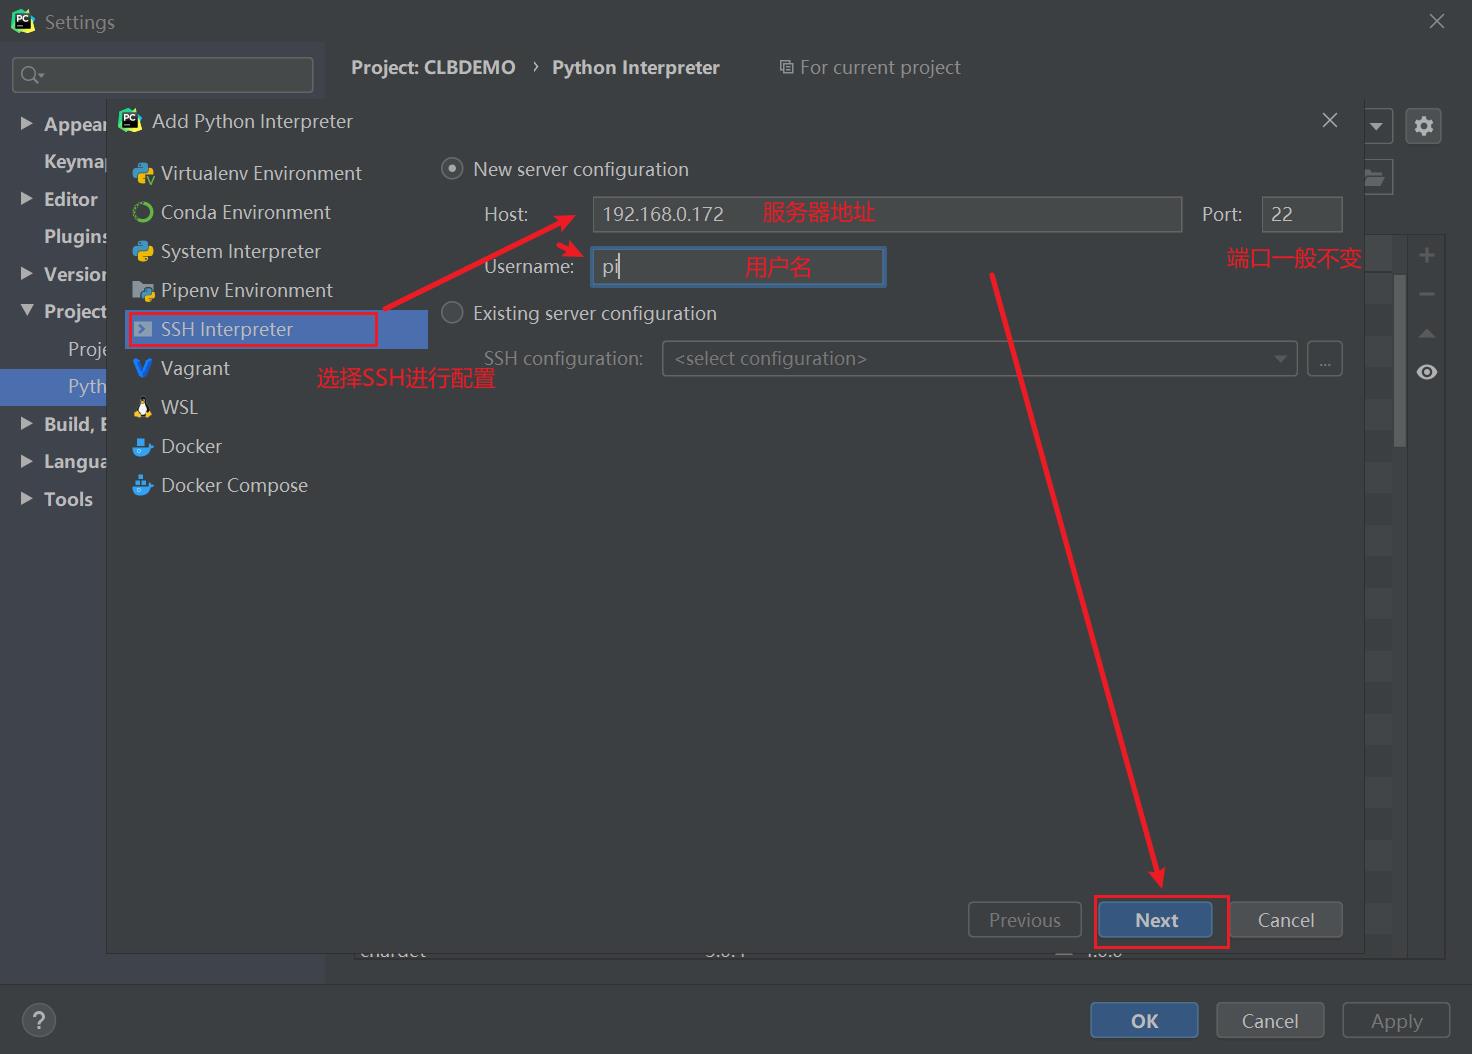Close the Settings window
1472x1054 pixels.
click(x=1437, y=21)
